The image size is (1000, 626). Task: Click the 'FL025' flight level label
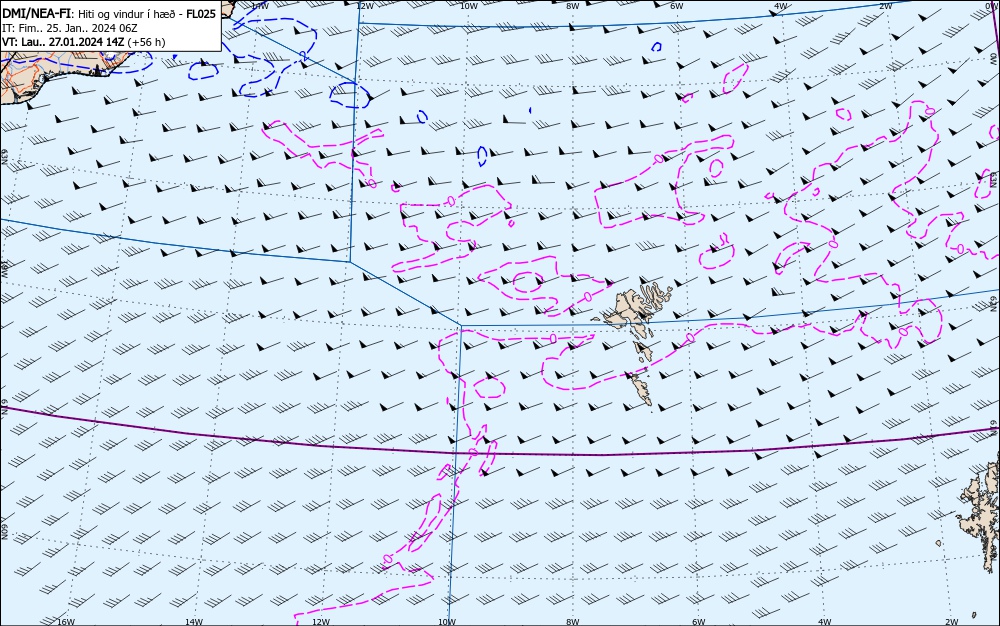(200, 15)
